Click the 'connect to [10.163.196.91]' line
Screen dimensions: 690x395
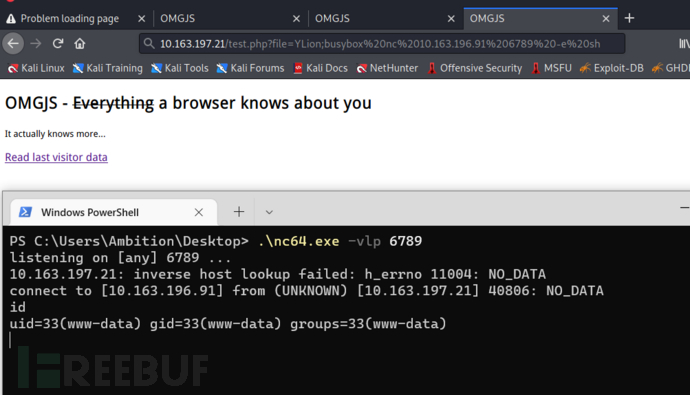coord(306,291)
